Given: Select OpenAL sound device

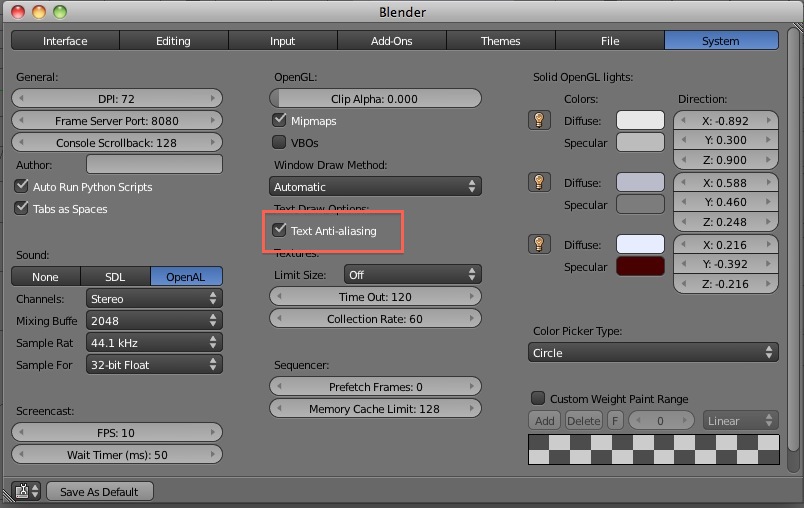Looking at the screenshot, I should click(x=186, y=276).
